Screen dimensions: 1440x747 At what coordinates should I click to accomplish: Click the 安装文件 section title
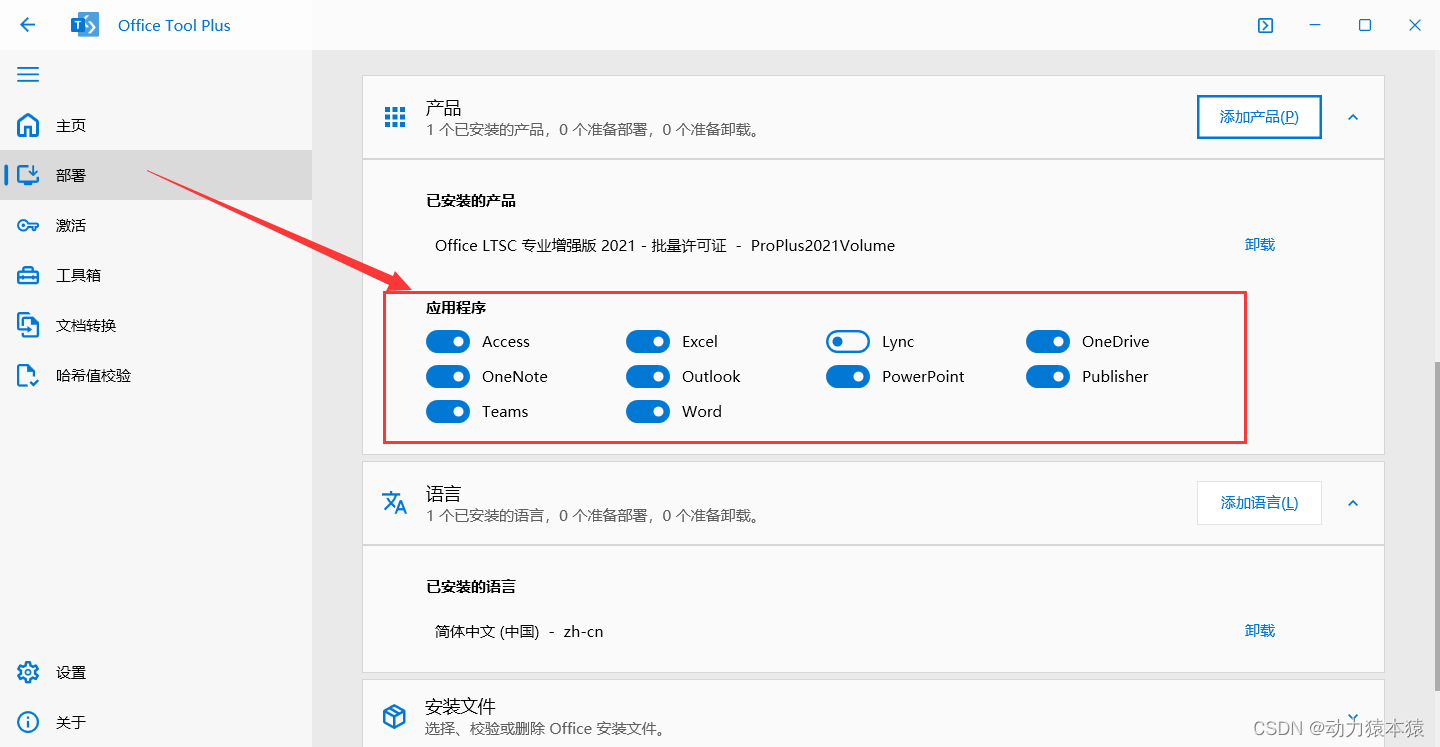[x=460, y=706]
